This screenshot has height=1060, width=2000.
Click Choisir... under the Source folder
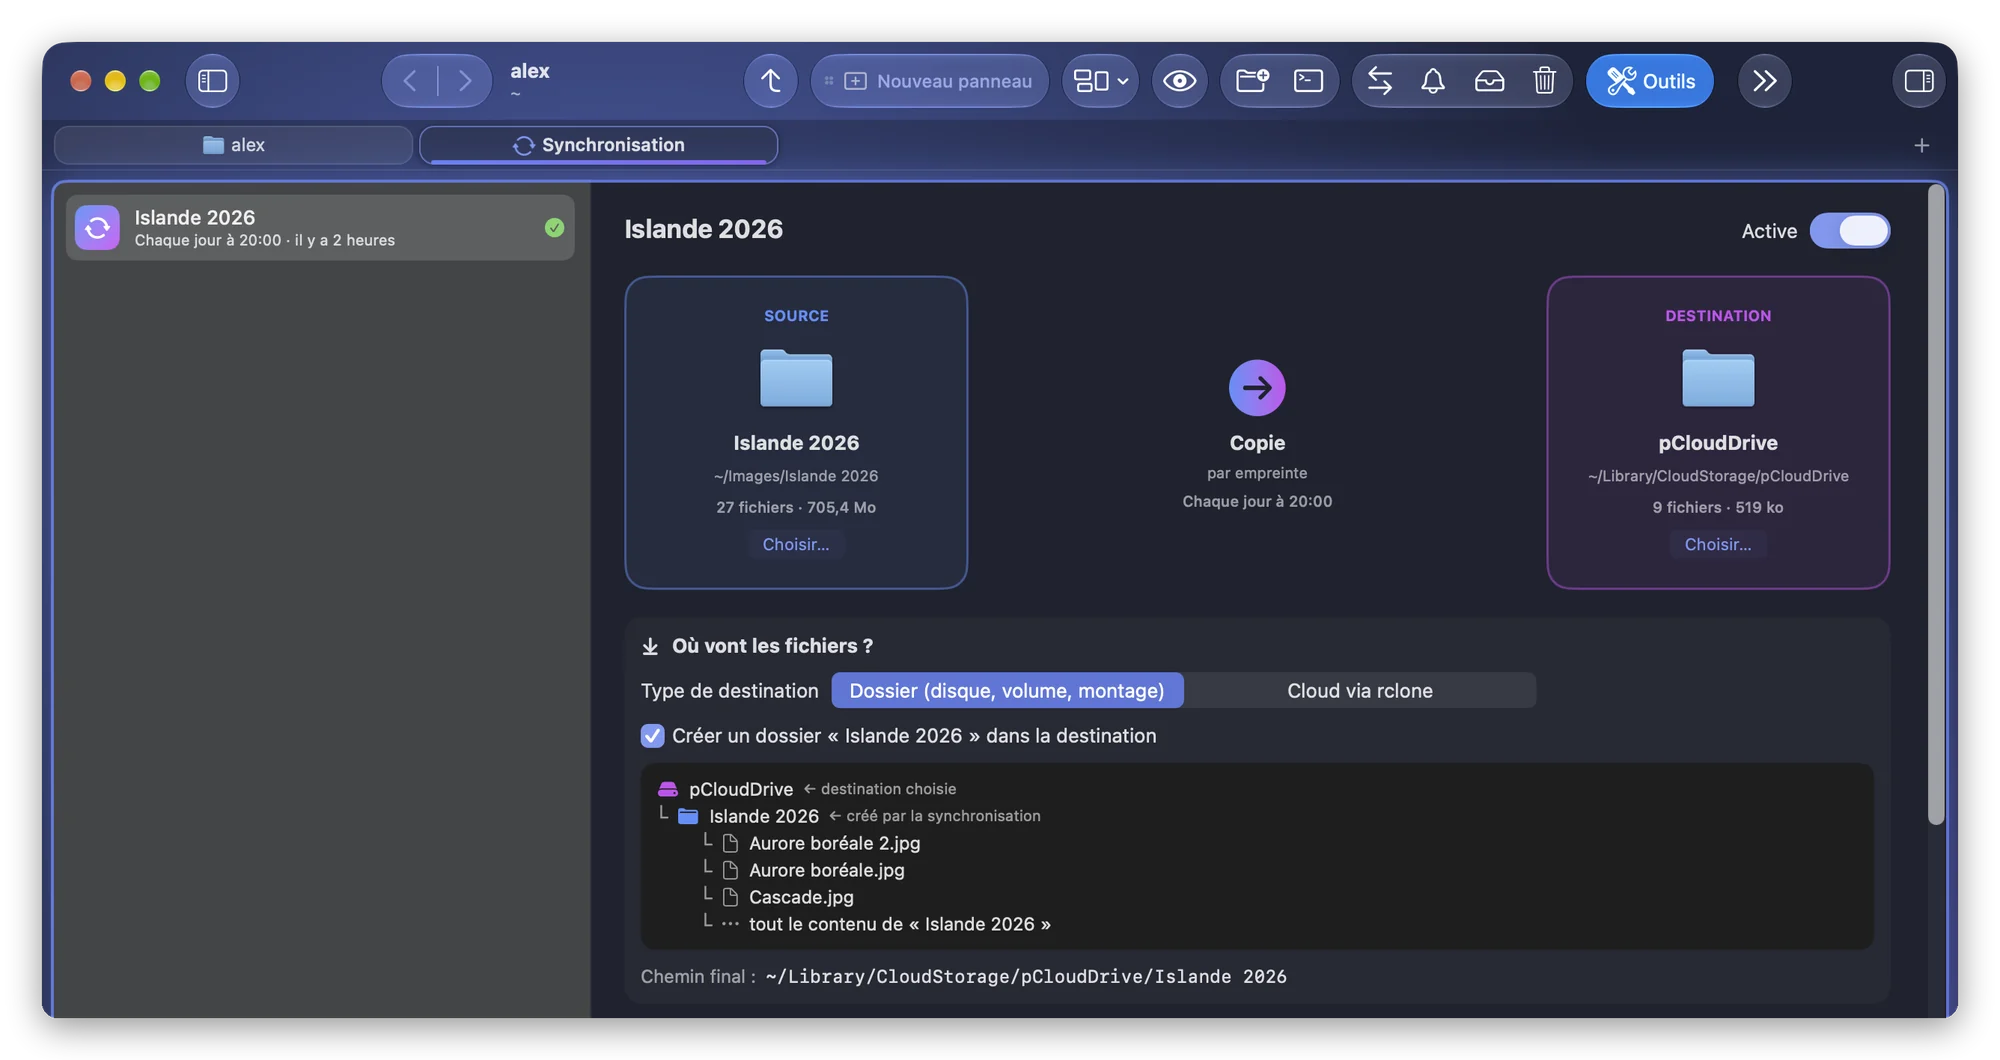tap(795, 545)
